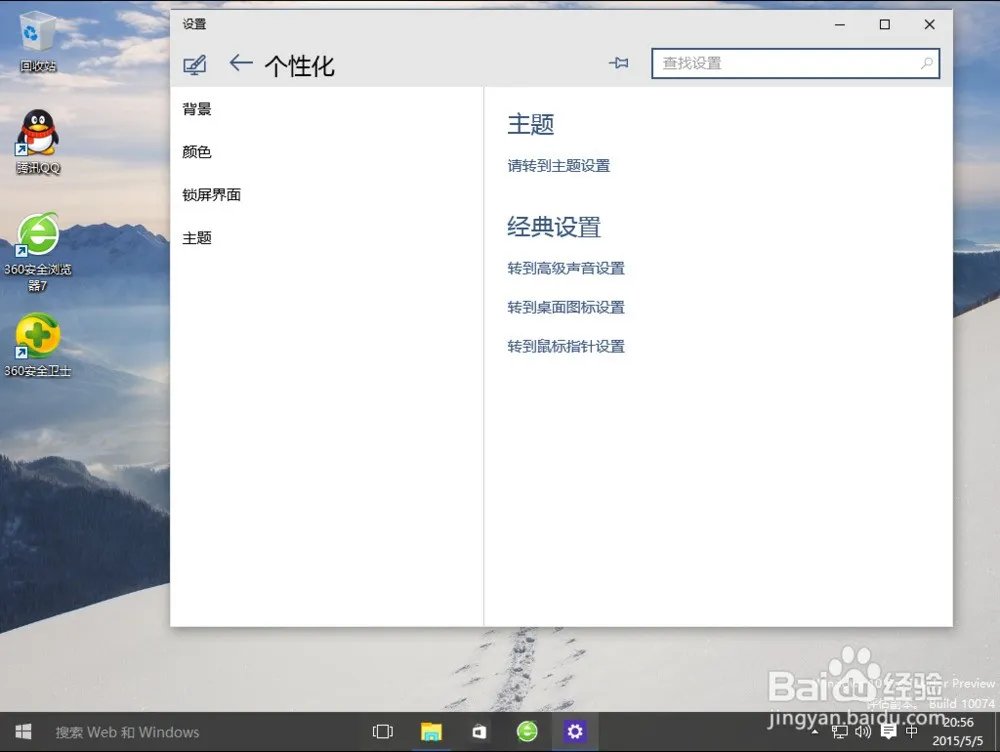Launch 腾讯QQ from the desktop
Image resolution: width=1000 pixels, height=752 pixels.
click(37, 135)
